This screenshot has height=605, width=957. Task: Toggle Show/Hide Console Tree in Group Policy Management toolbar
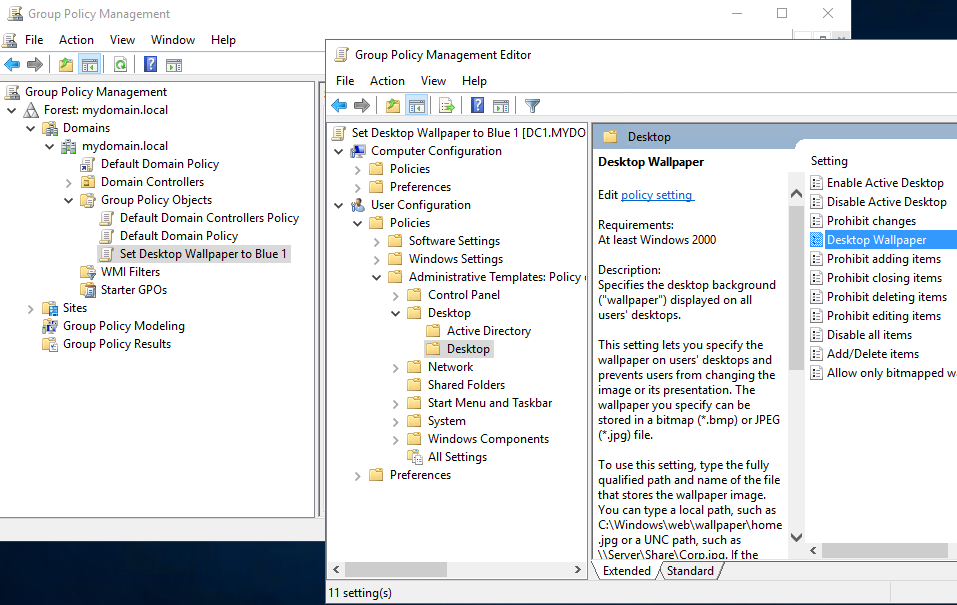(x=90, y=65)
